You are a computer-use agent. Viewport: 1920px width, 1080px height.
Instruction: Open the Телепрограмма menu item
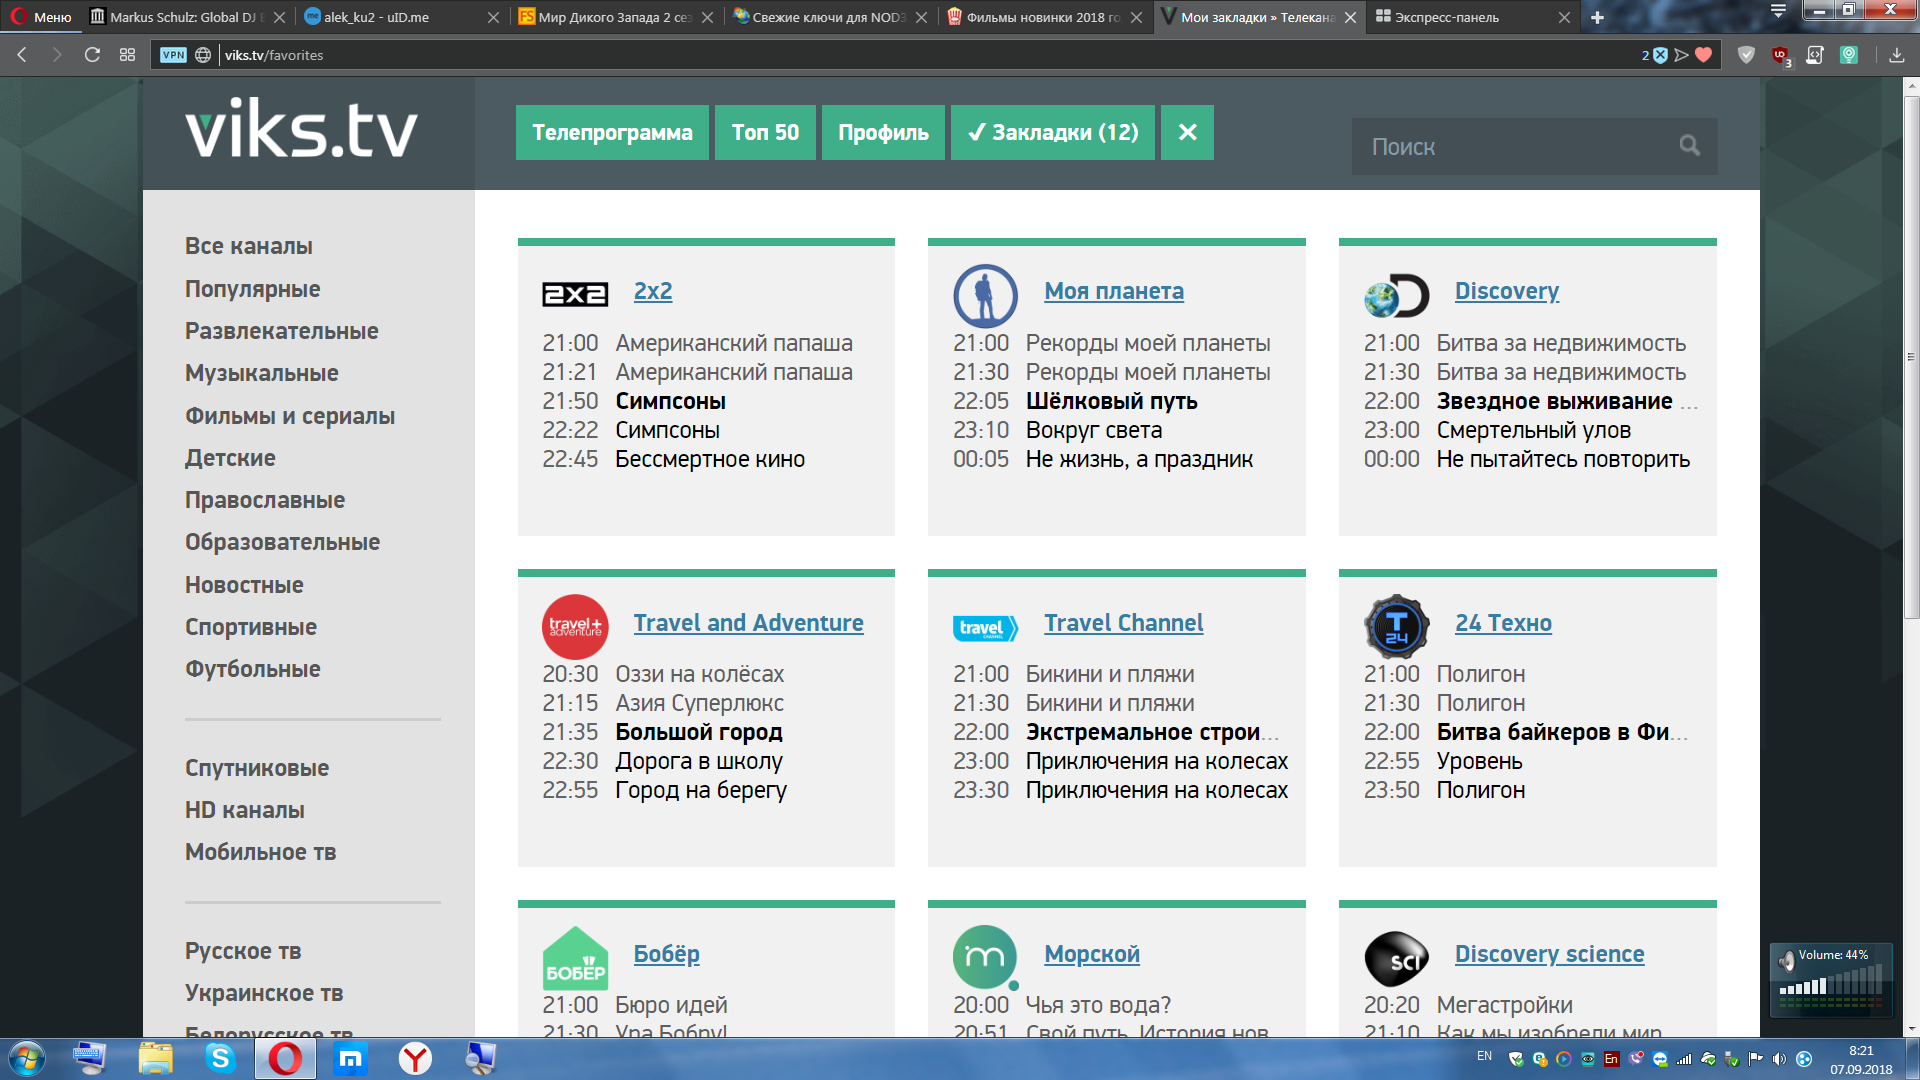611,131
